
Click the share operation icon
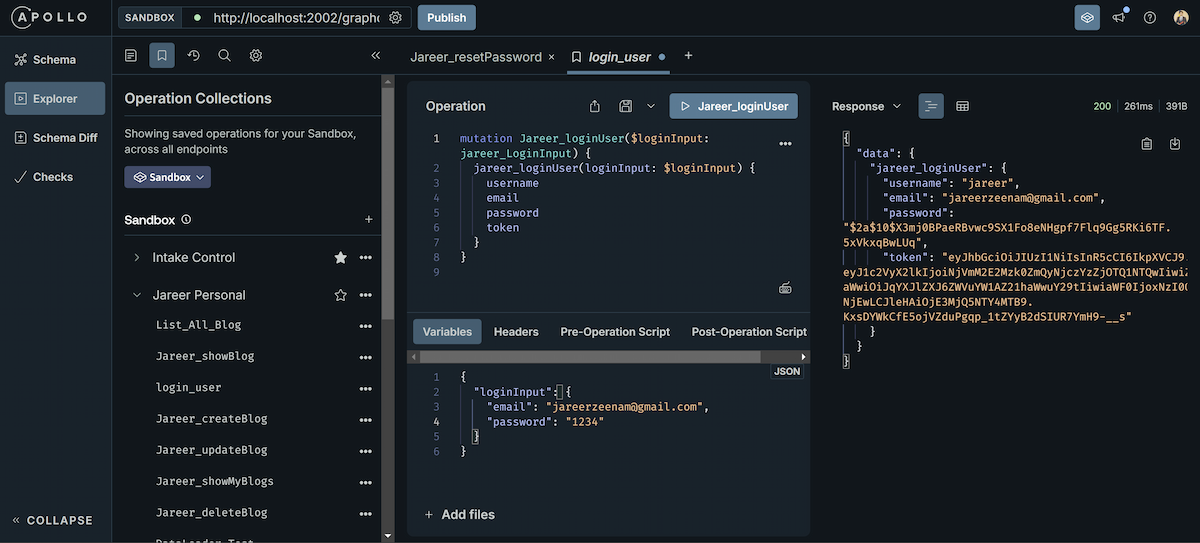[595, 106]
